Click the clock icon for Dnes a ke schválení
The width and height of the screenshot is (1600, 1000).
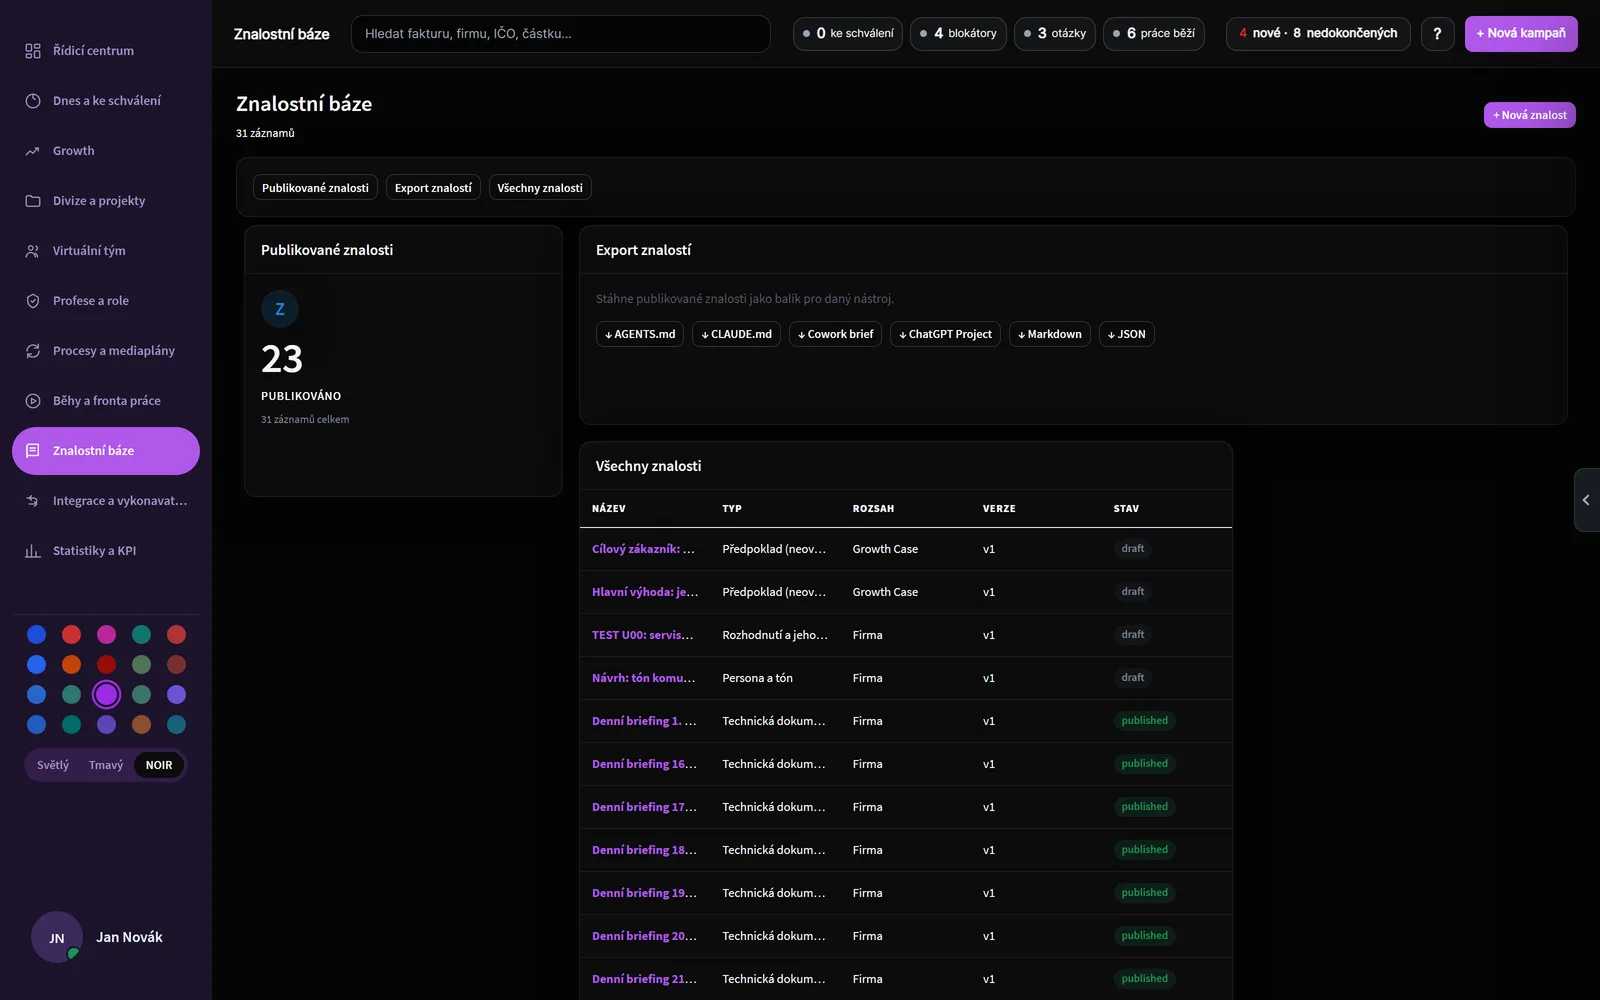tap(33, 101)
